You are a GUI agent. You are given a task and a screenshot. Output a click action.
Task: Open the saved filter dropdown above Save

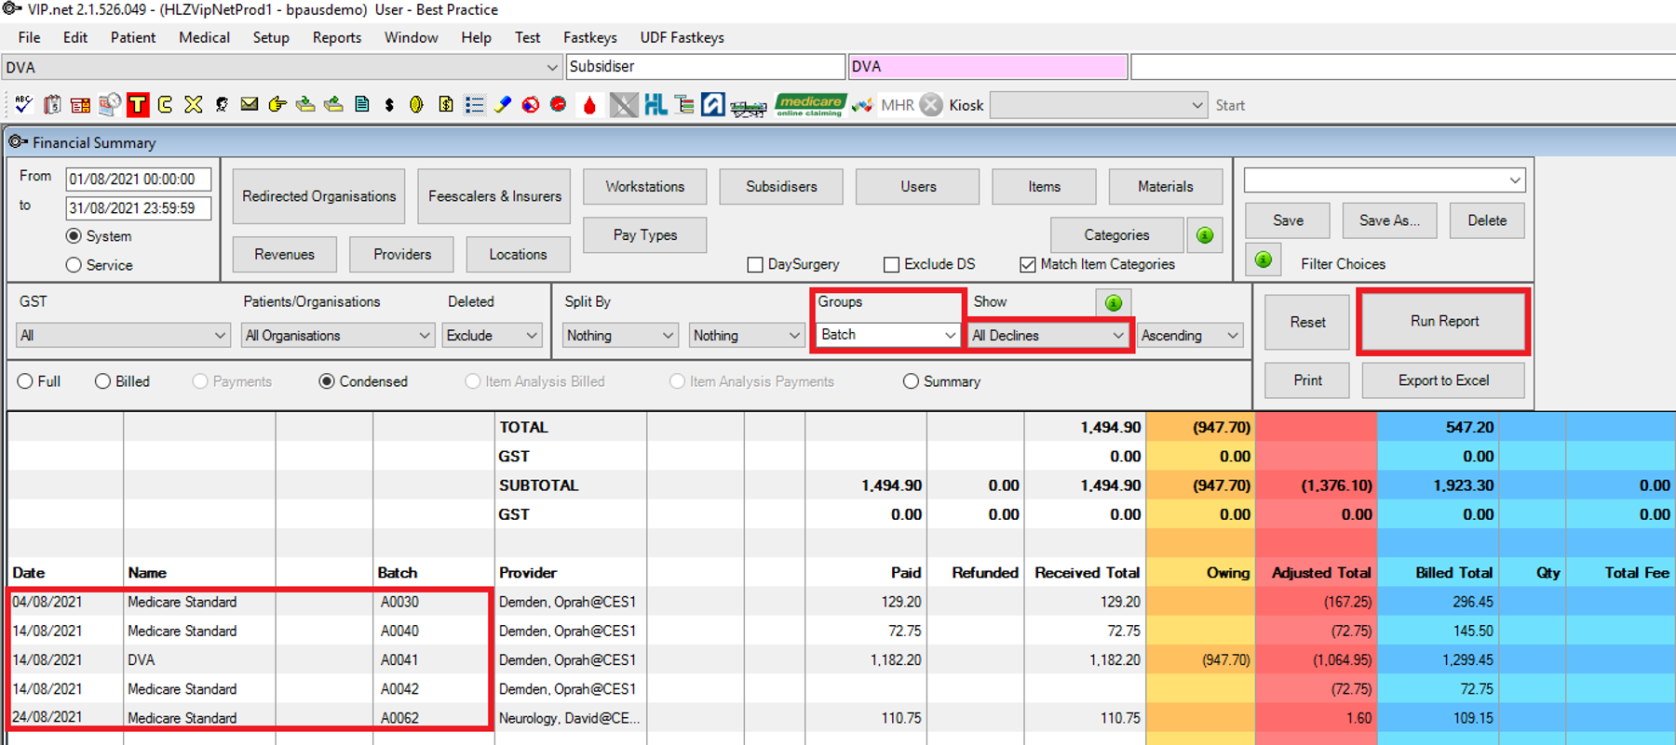[x=1384, y=180]
